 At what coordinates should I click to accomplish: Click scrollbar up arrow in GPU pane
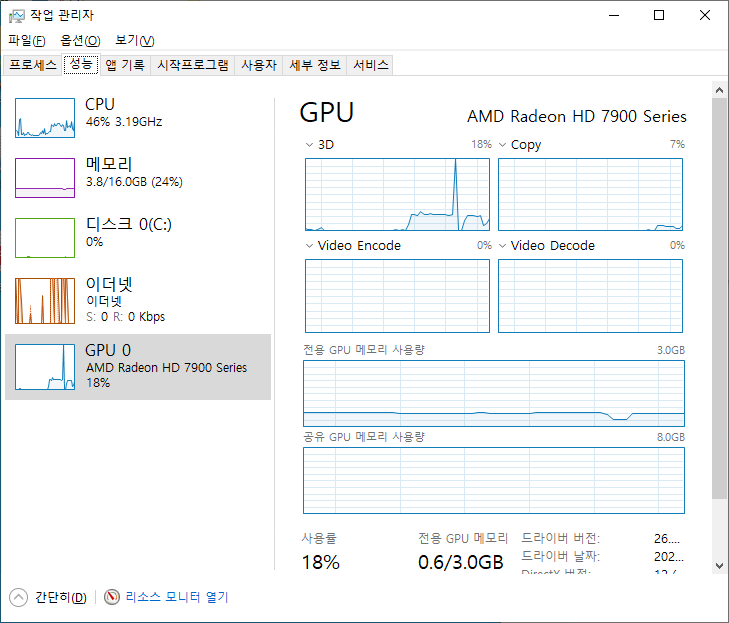pos(719,90)
